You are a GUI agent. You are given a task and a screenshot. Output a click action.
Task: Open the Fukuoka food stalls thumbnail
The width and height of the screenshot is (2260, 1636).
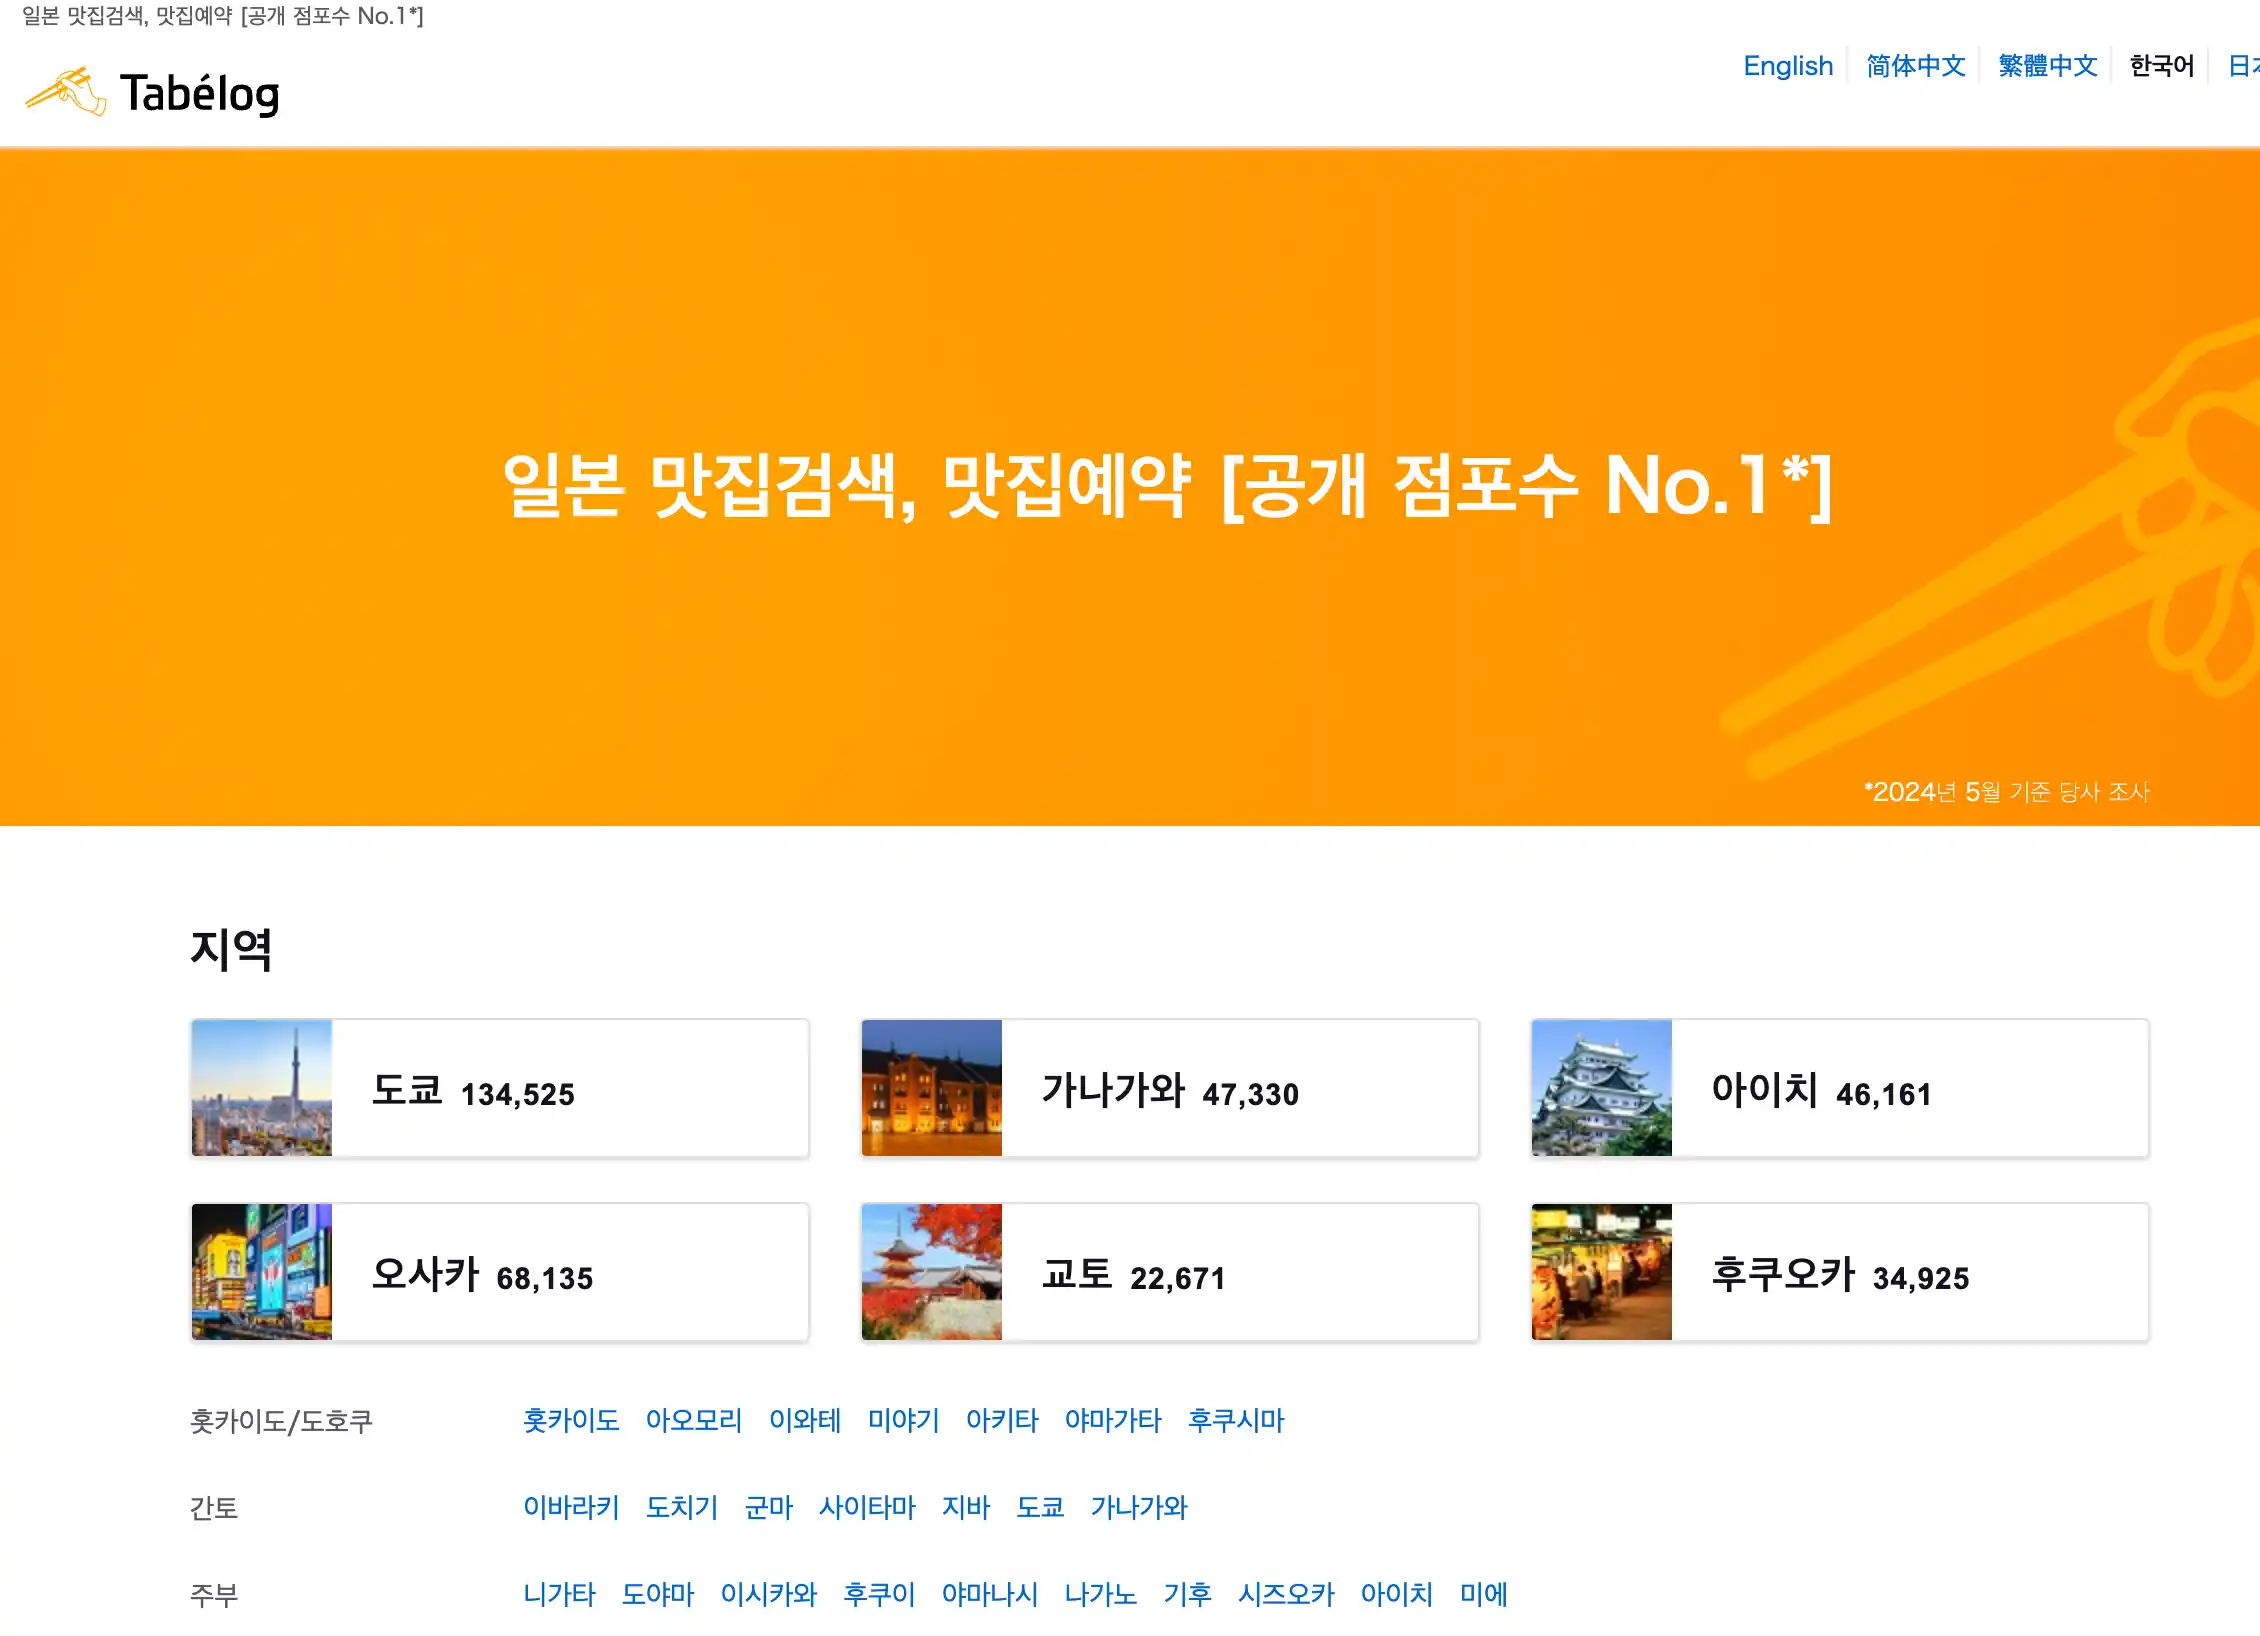tap(1601, 1272)
